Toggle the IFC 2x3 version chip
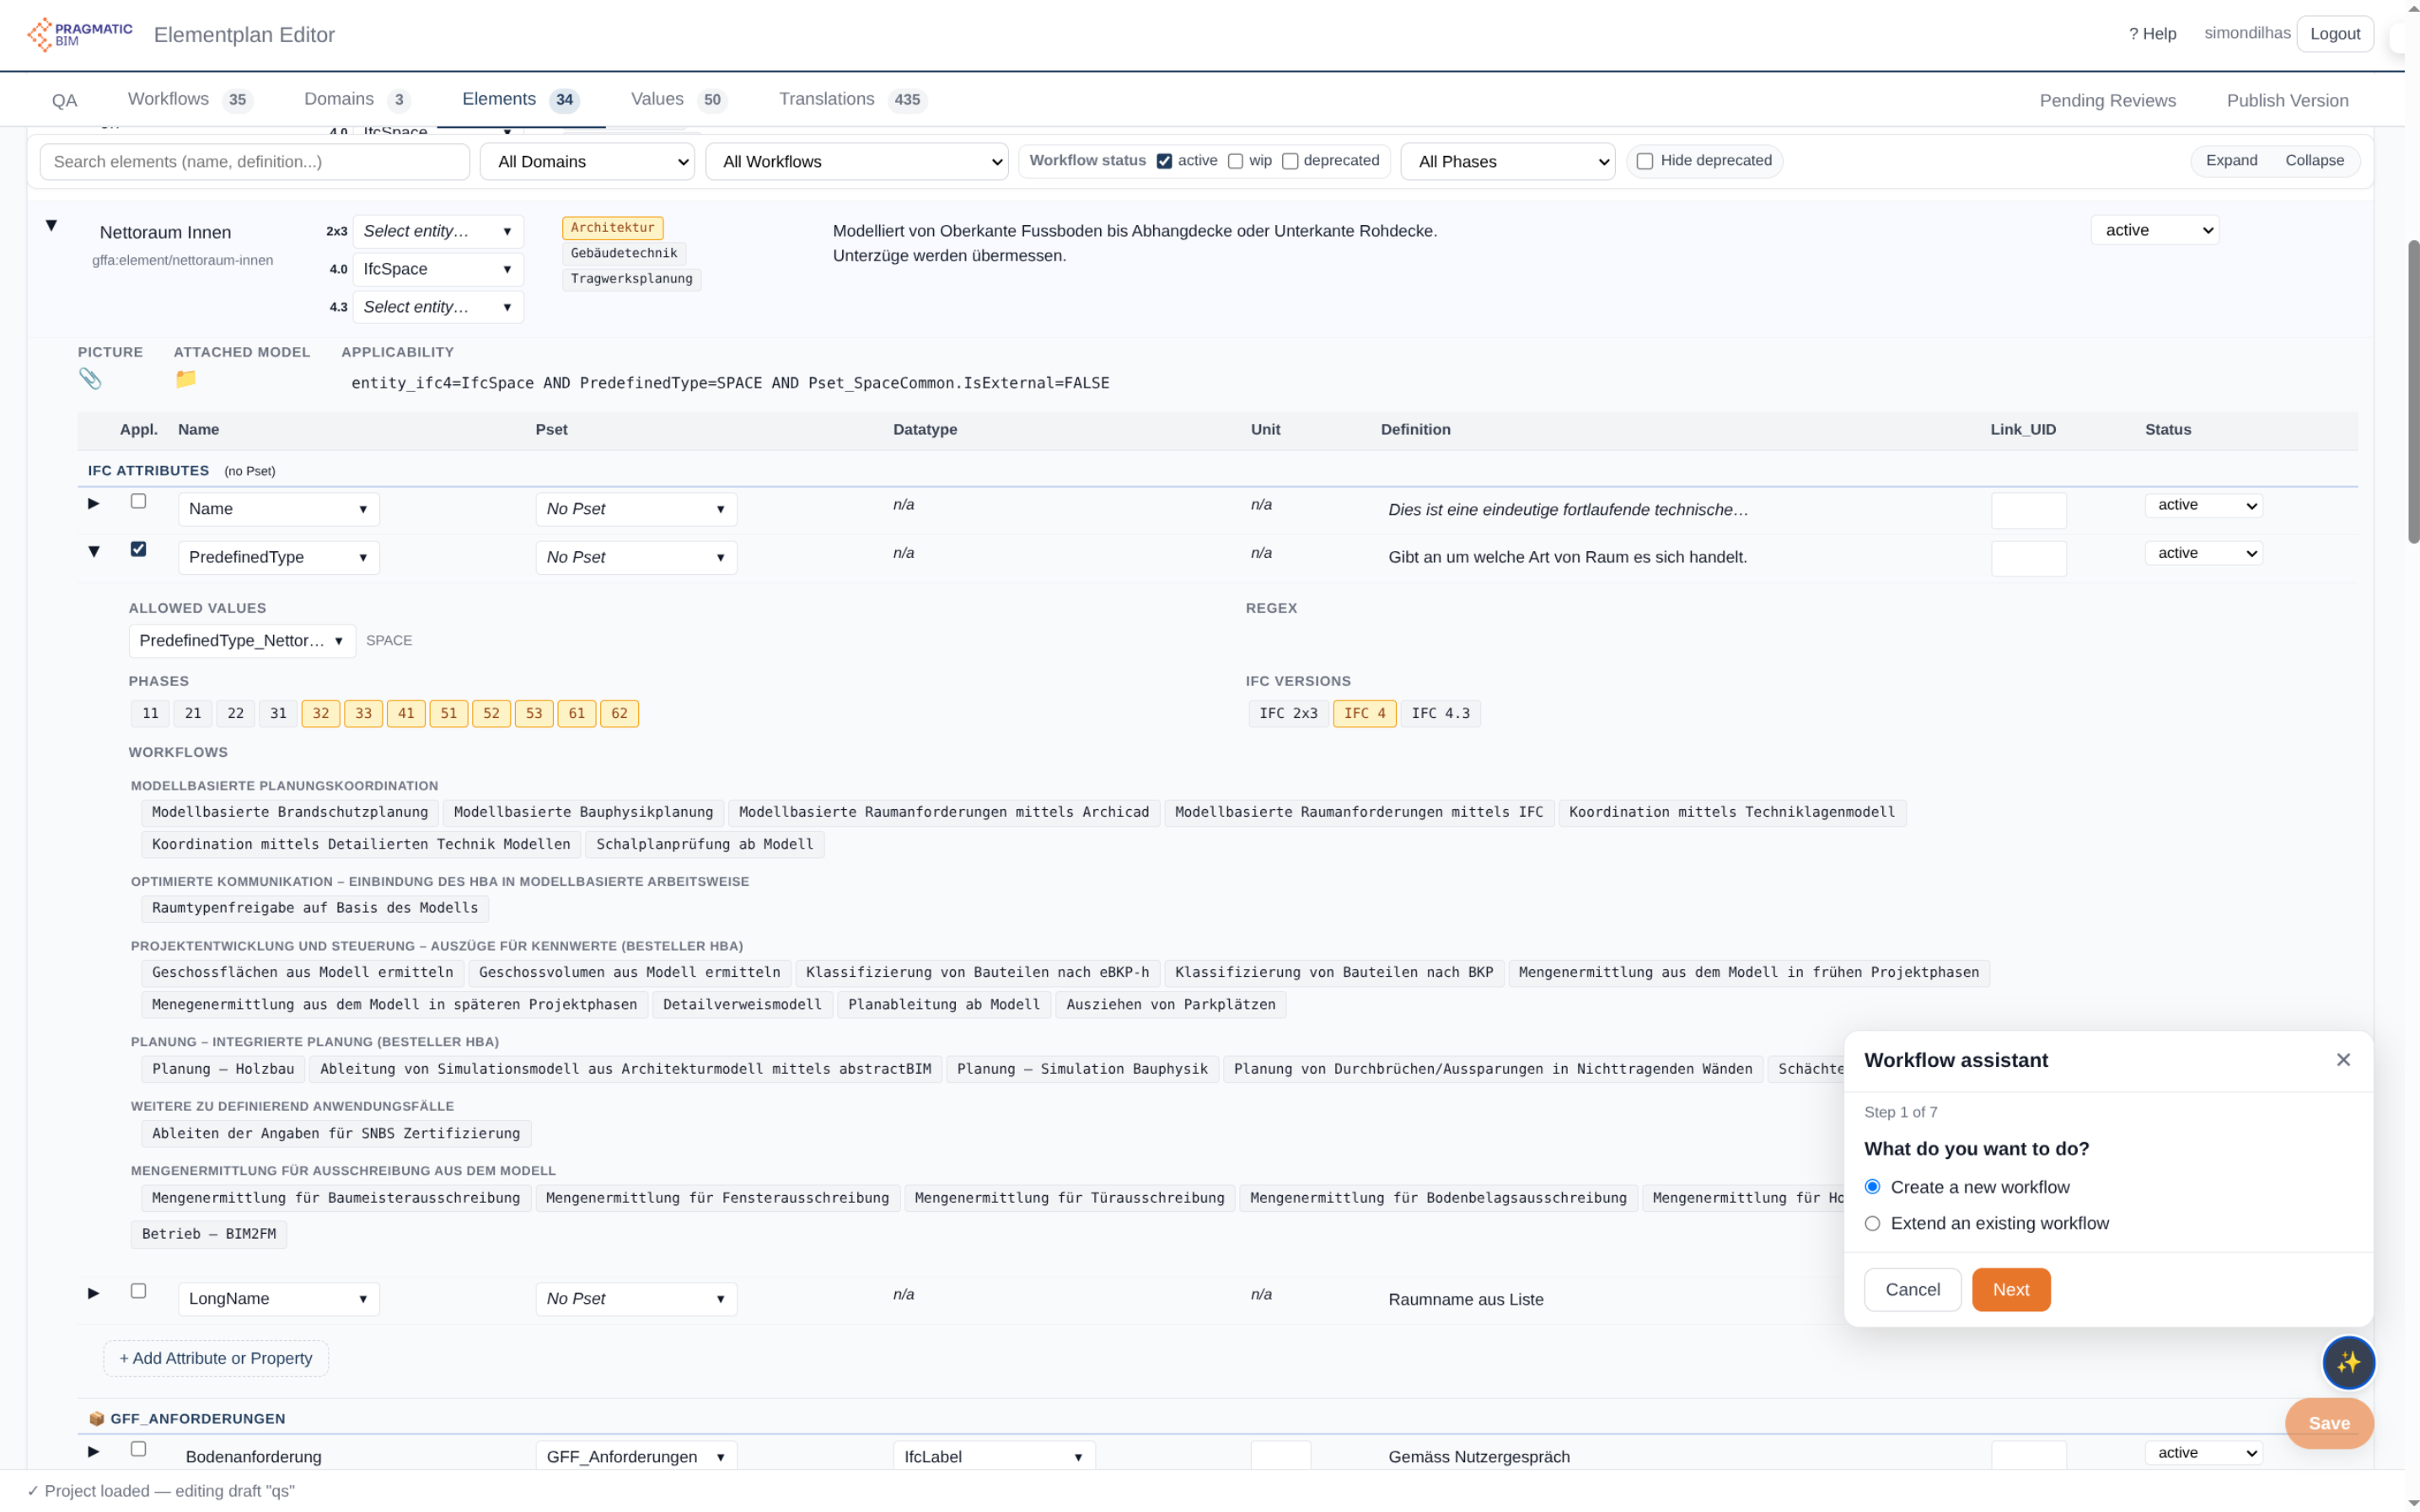2420x1512 pixels. click(x=1288, y=714)
